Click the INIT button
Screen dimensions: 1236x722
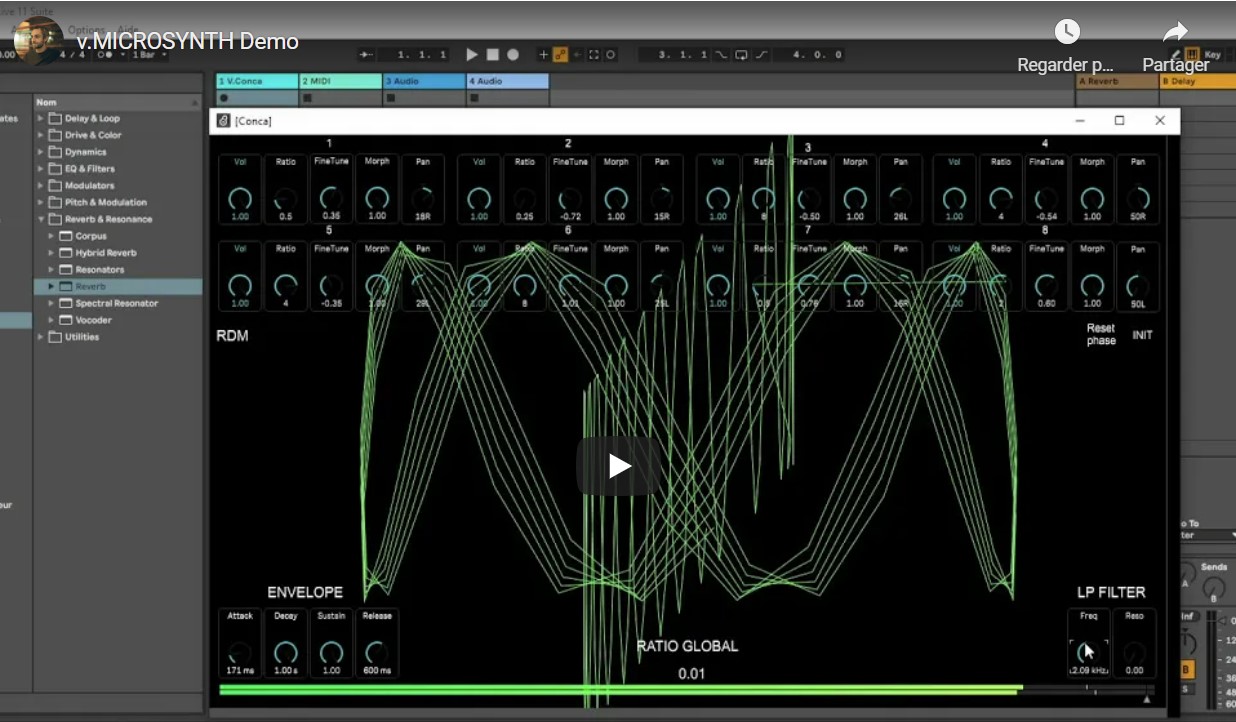tap(1142, 335)
